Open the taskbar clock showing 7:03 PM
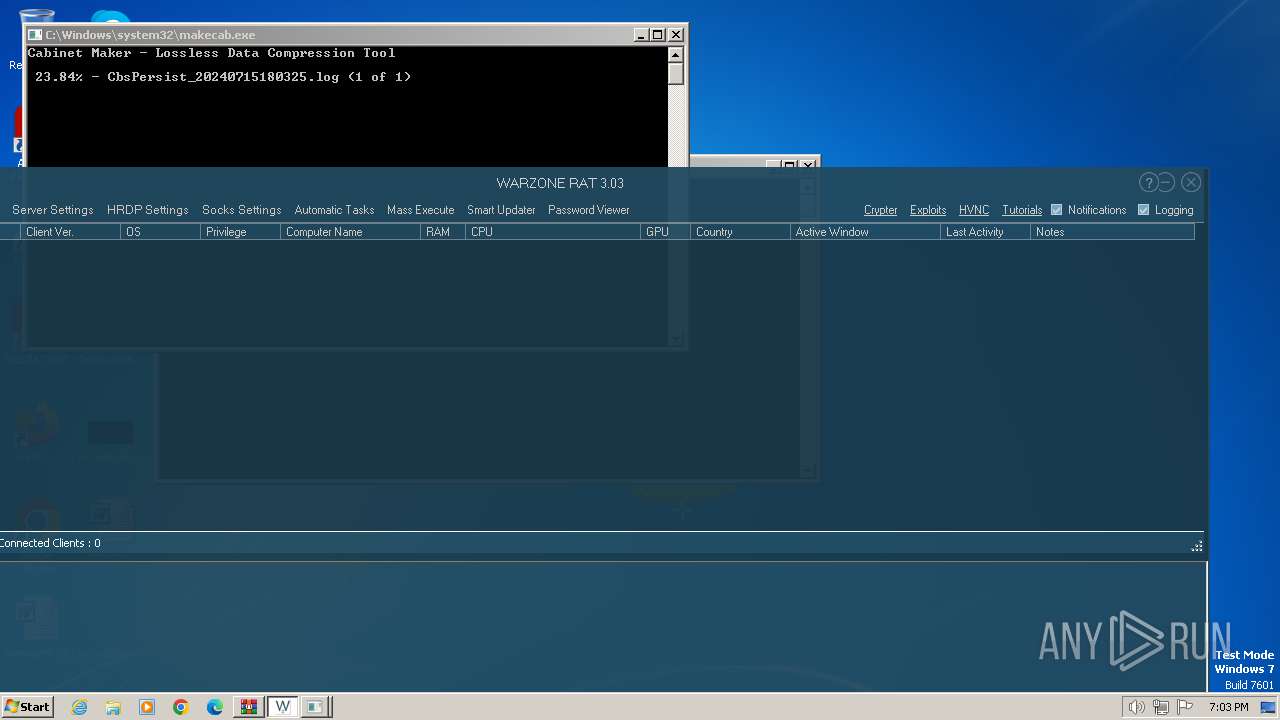1280x720 pixels. point(1228,707)
